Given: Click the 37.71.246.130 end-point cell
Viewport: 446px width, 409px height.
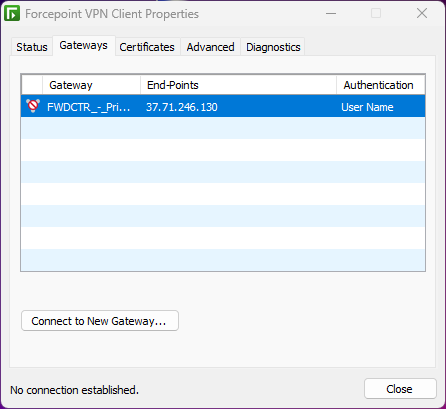Looking at the screenshot, I should [x=182, y=107].
